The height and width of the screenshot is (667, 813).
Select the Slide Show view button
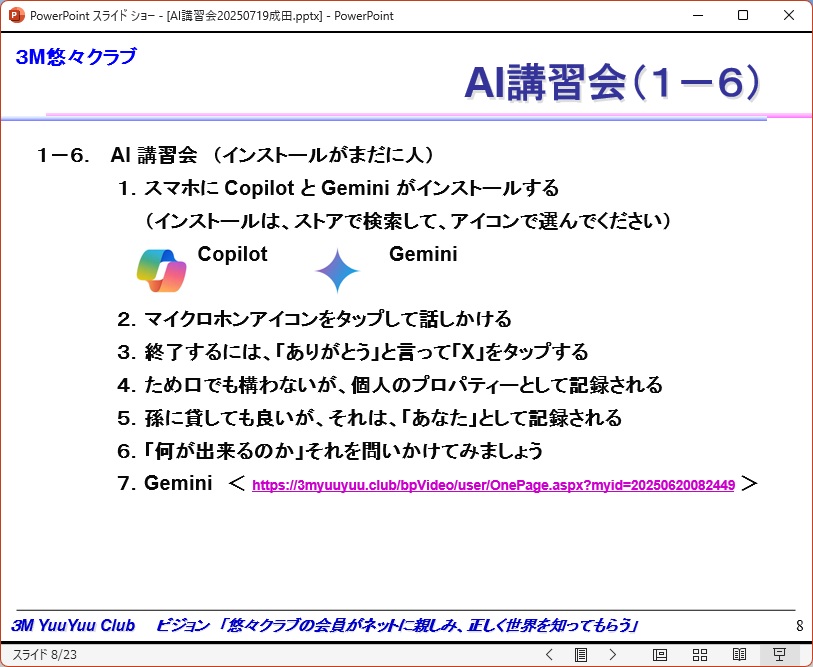tap(780, 655)
